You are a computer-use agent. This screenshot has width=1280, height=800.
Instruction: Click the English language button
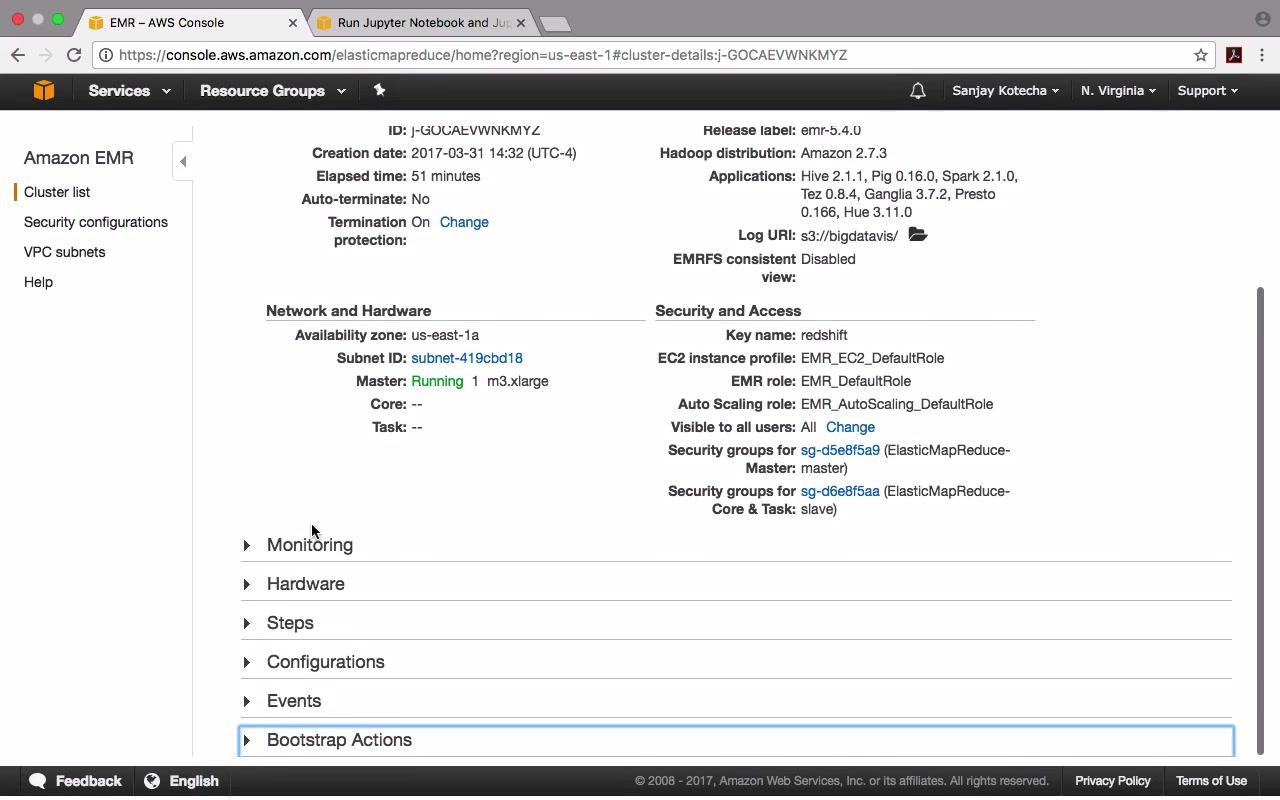[x=182, y=781]
